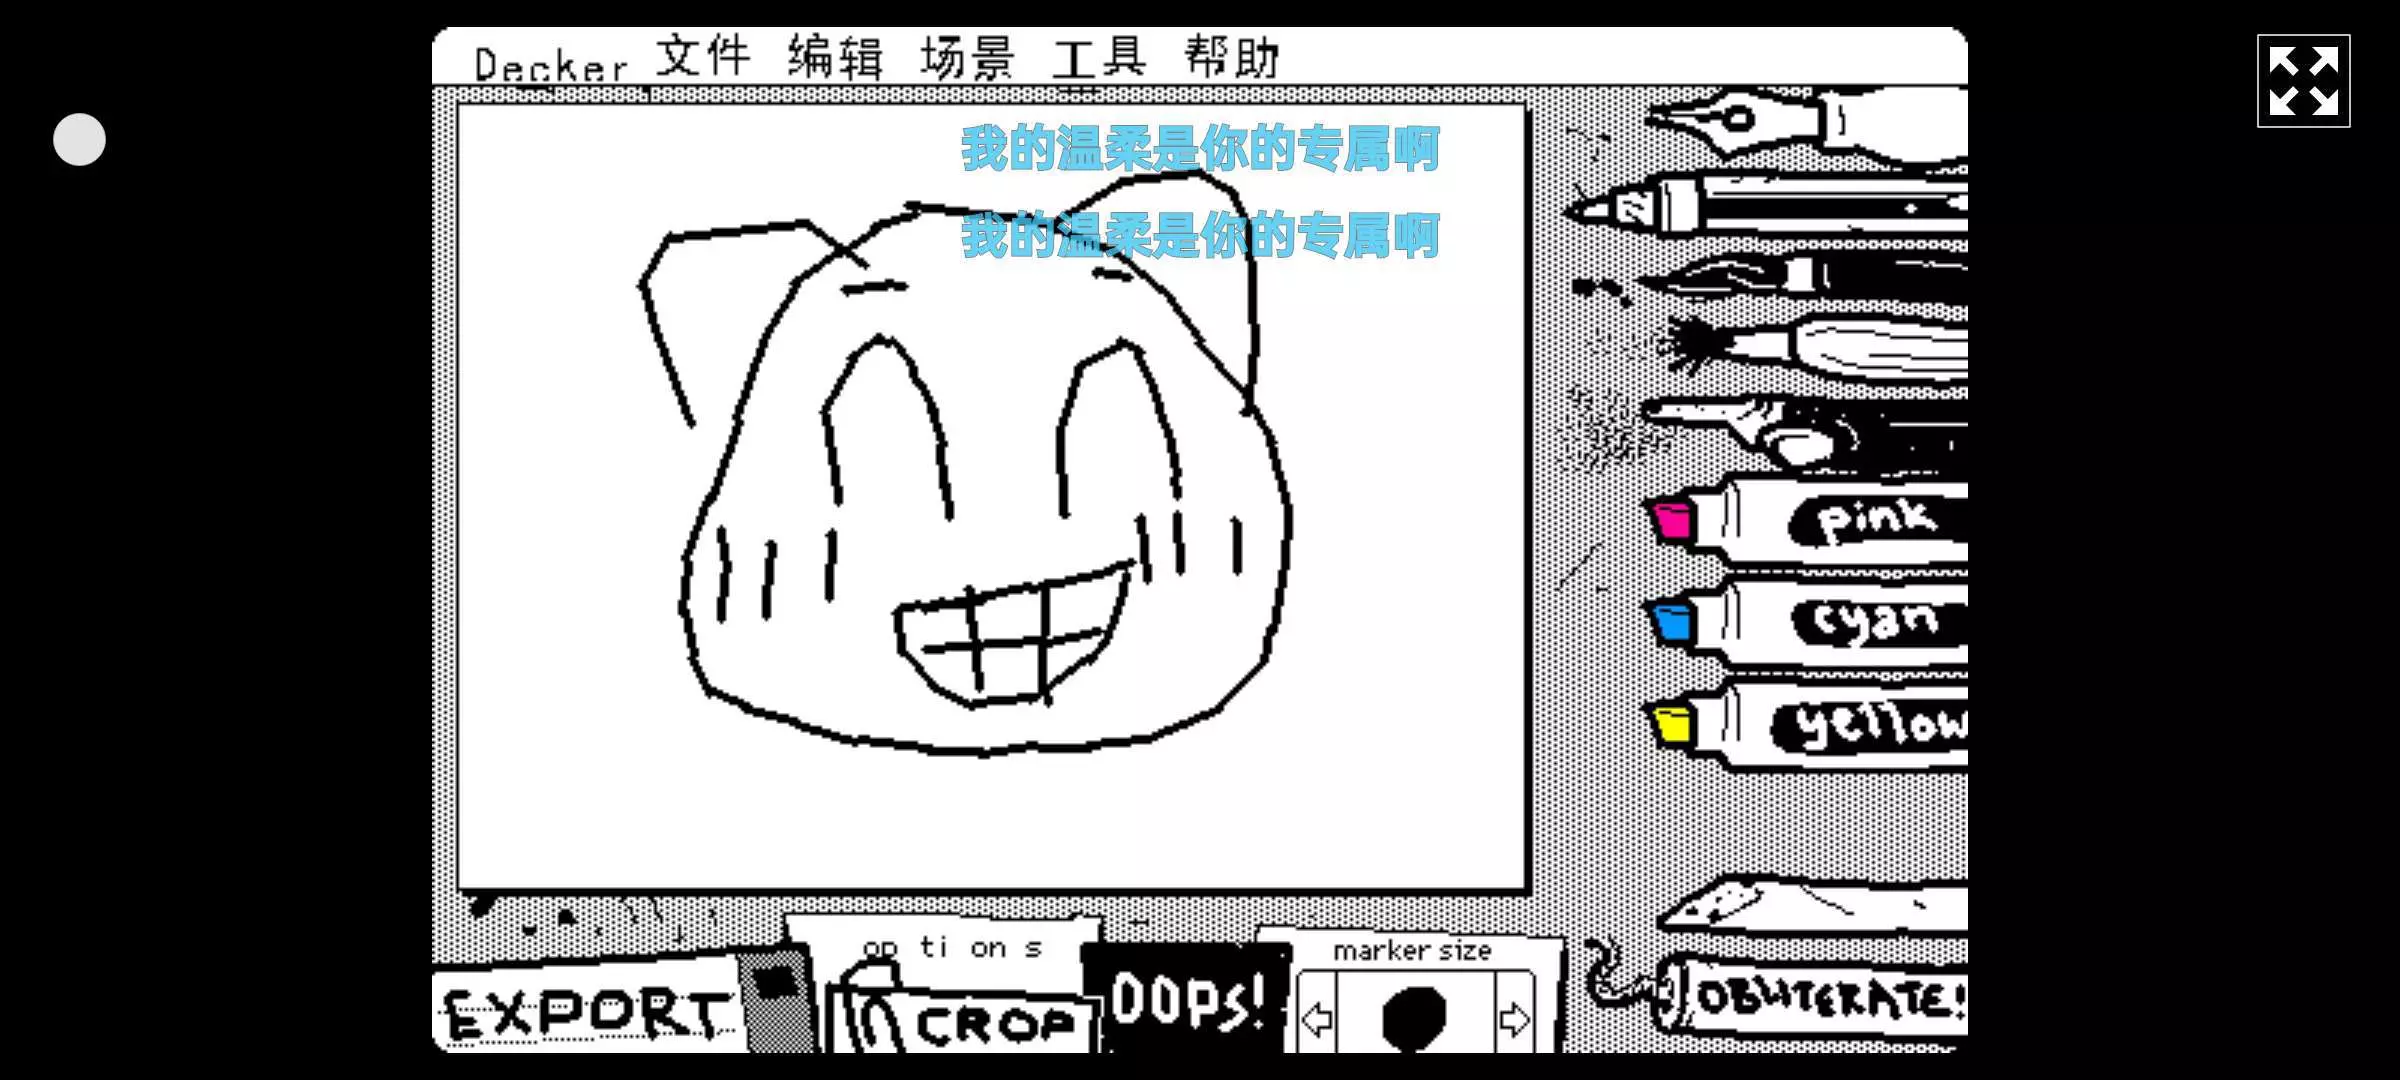Decrease marker size with the left arrow

(x=1317, y=1019)
